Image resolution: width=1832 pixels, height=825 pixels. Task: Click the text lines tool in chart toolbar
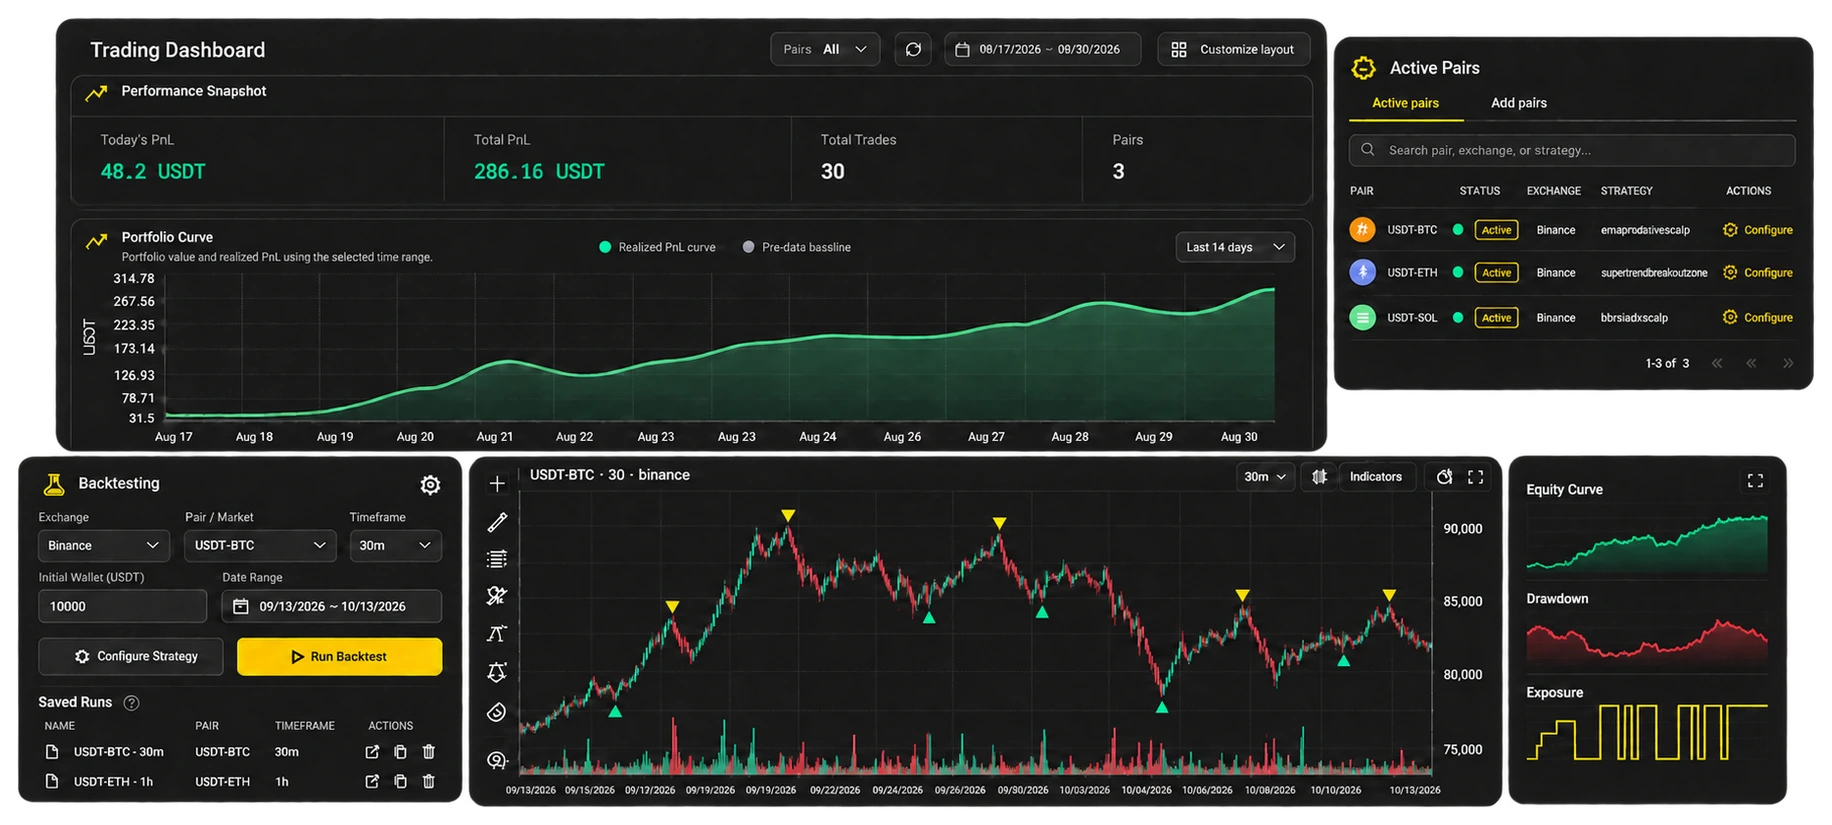(497, 559)
